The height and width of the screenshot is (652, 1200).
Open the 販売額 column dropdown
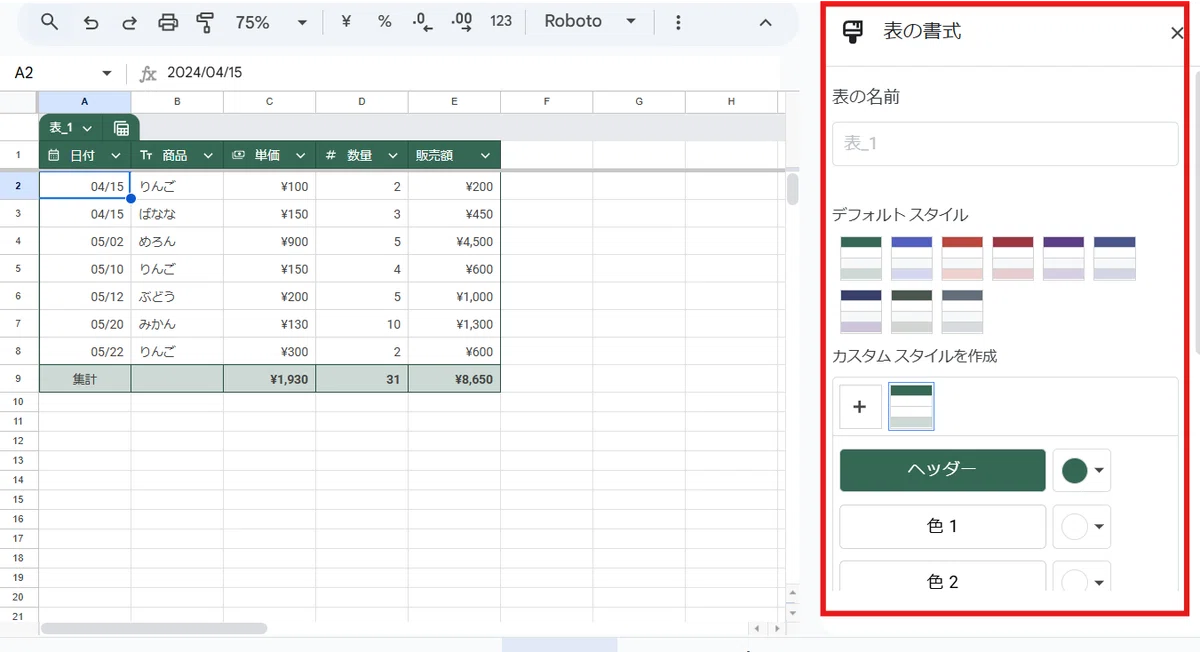(485, 156)
